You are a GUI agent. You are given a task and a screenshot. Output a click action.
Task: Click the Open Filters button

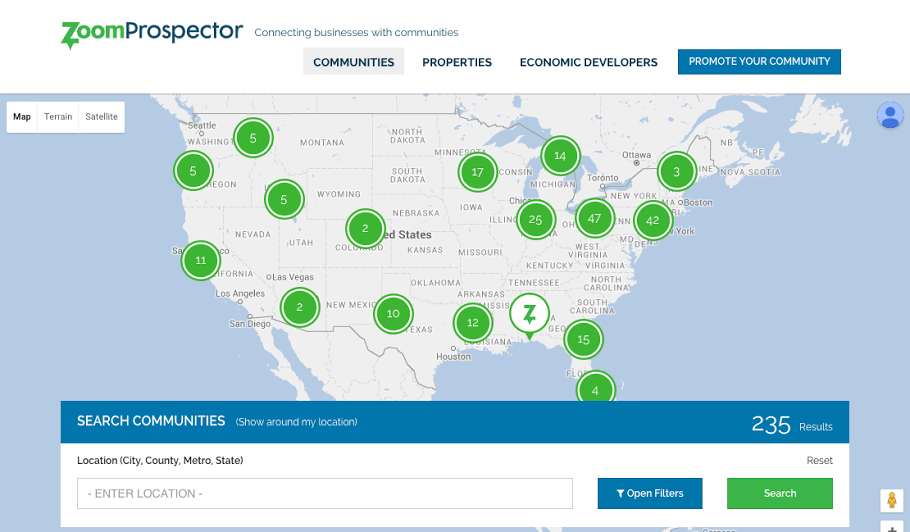point(649,493)
